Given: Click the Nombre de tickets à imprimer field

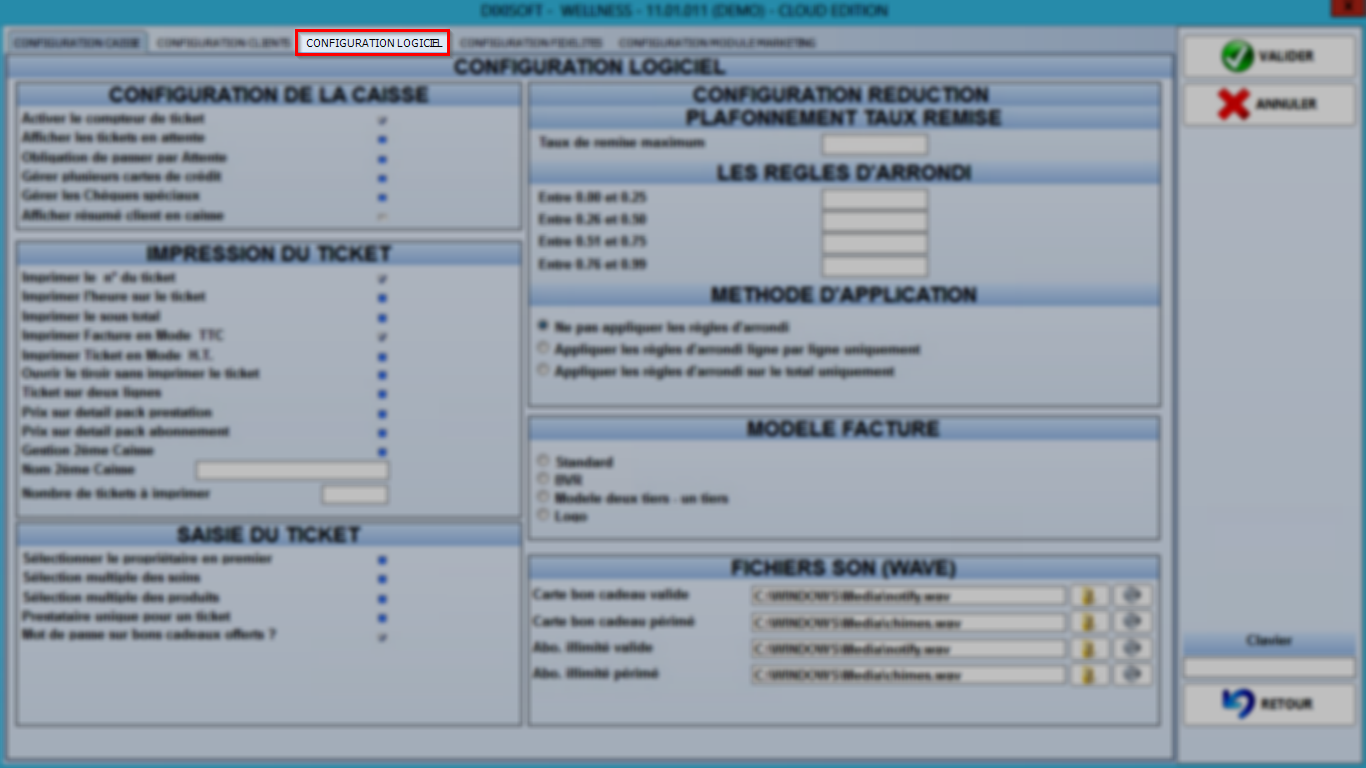Looking at the screenshot, I should coord(355,495).
